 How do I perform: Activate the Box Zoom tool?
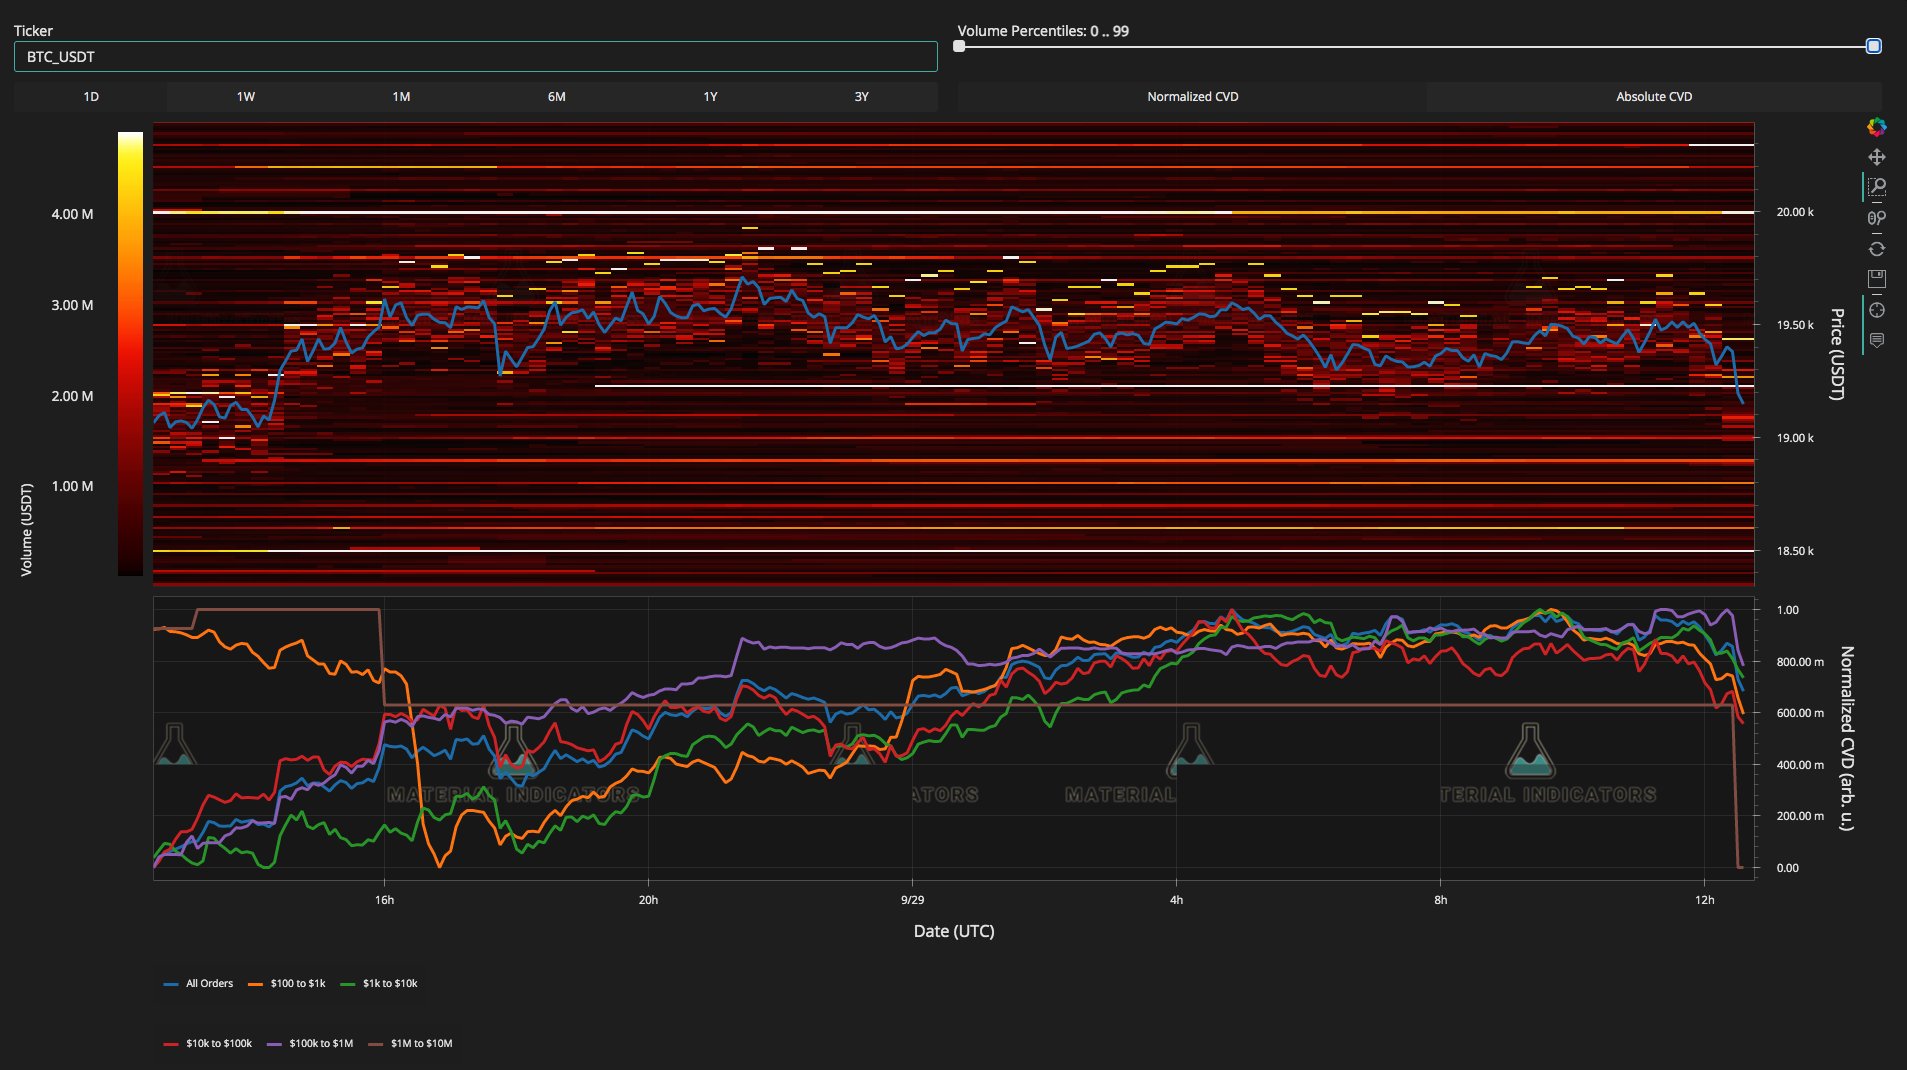pos(1876,187)
